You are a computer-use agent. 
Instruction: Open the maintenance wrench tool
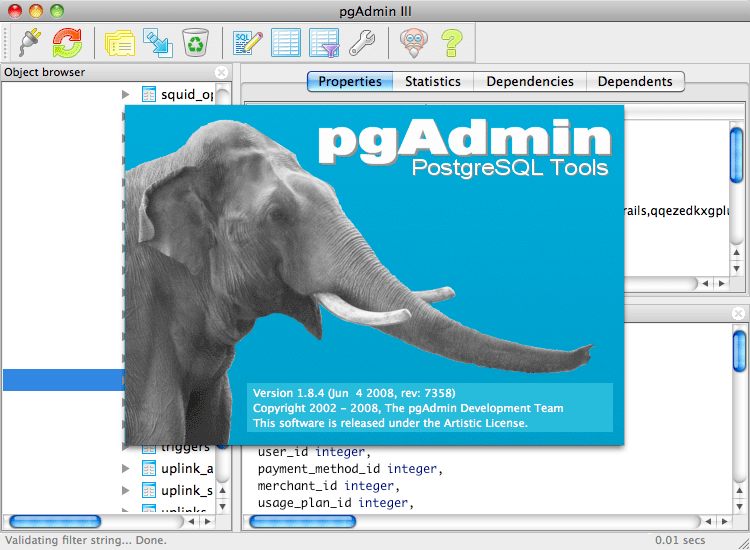point(362,43)
